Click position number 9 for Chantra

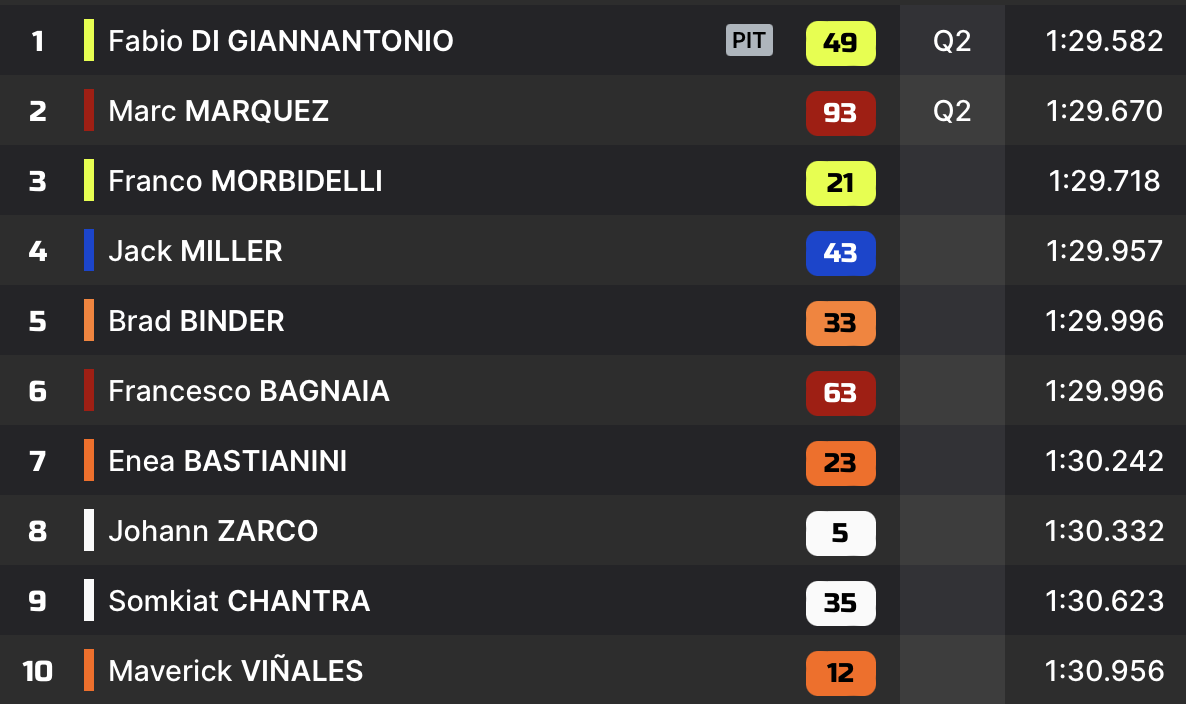coord(37,601)
